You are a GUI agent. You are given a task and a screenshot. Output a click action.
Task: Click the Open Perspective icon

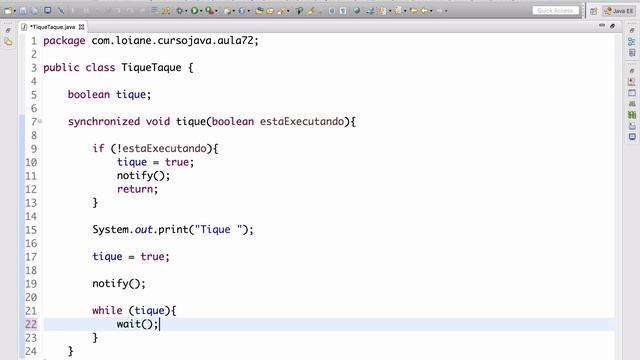coord(593,11)
